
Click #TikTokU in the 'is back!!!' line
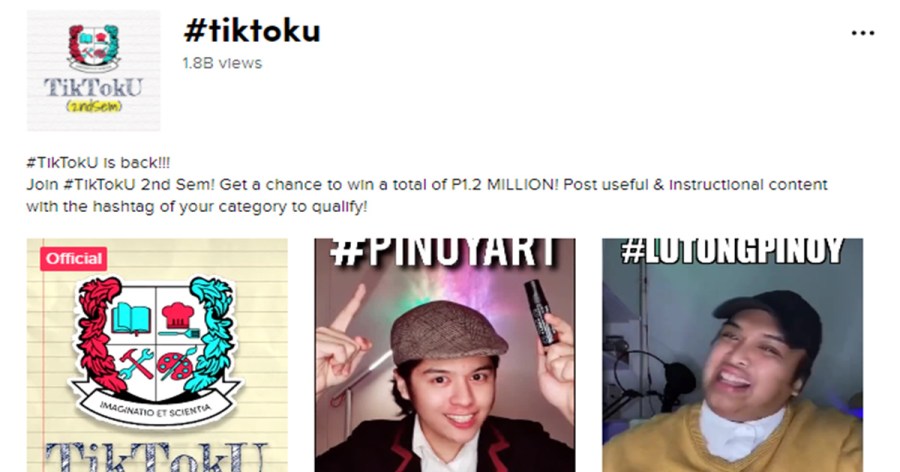[62, 163]
